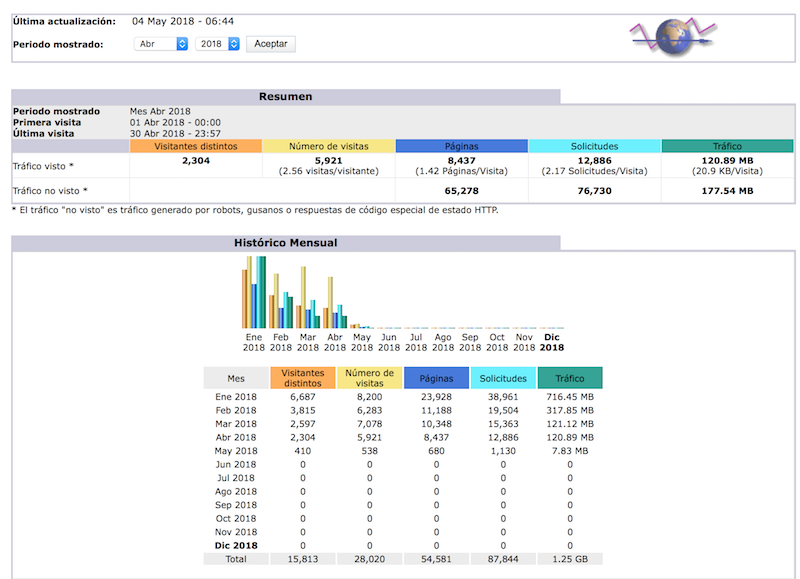
Task: Click the Histórico Mensual section title
Action: (286, 243)
